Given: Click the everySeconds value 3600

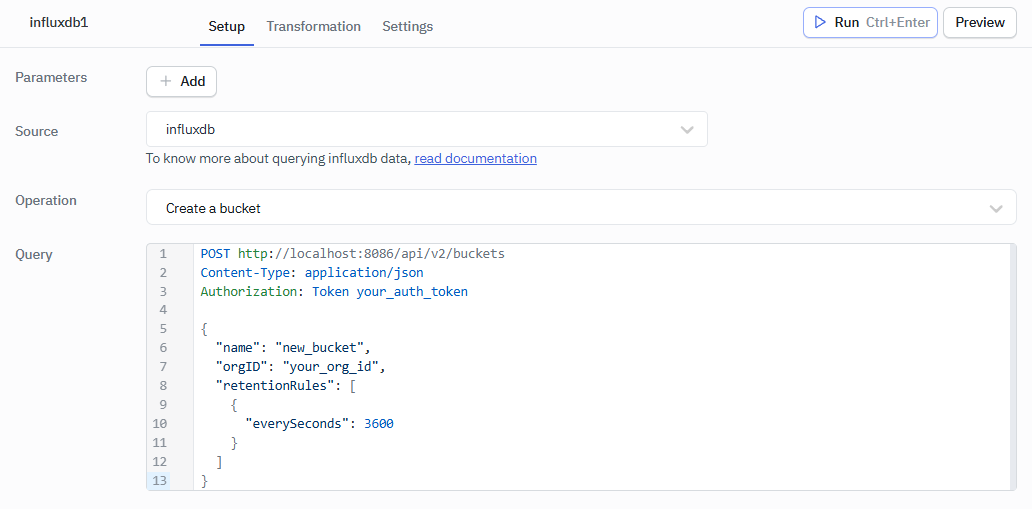Looking at the screenshot, I should point(378,424).
